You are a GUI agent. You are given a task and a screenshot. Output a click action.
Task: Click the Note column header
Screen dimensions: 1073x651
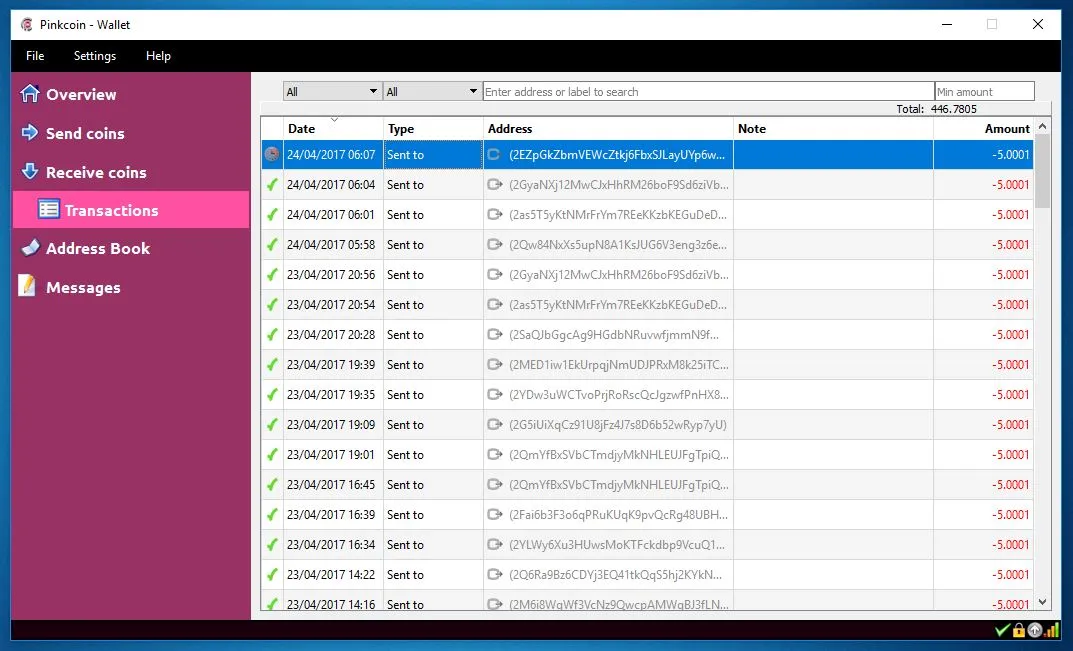coord(833,129)
